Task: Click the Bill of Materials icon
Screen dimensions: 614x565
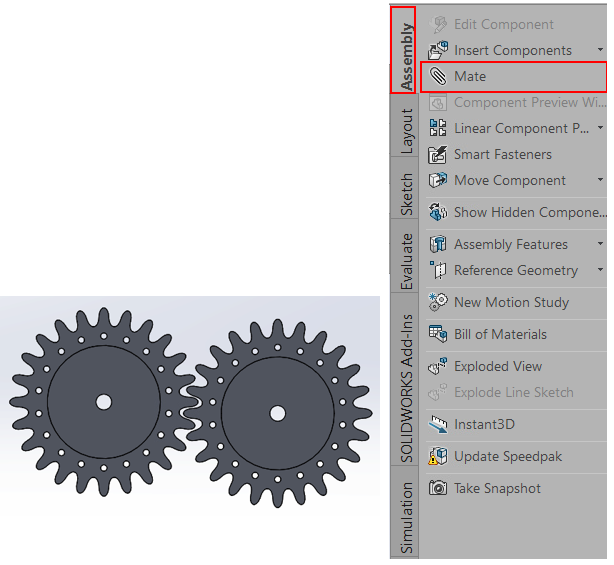Action: [x=438, y=334]
